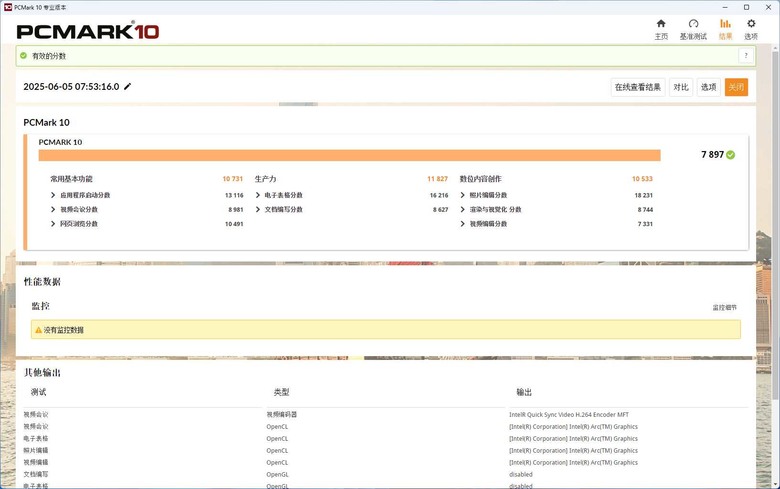Click the 数位内容创作 heading
Image resolution: width=780 pixels, height=489 pixels.
click(x=480, y=179)
